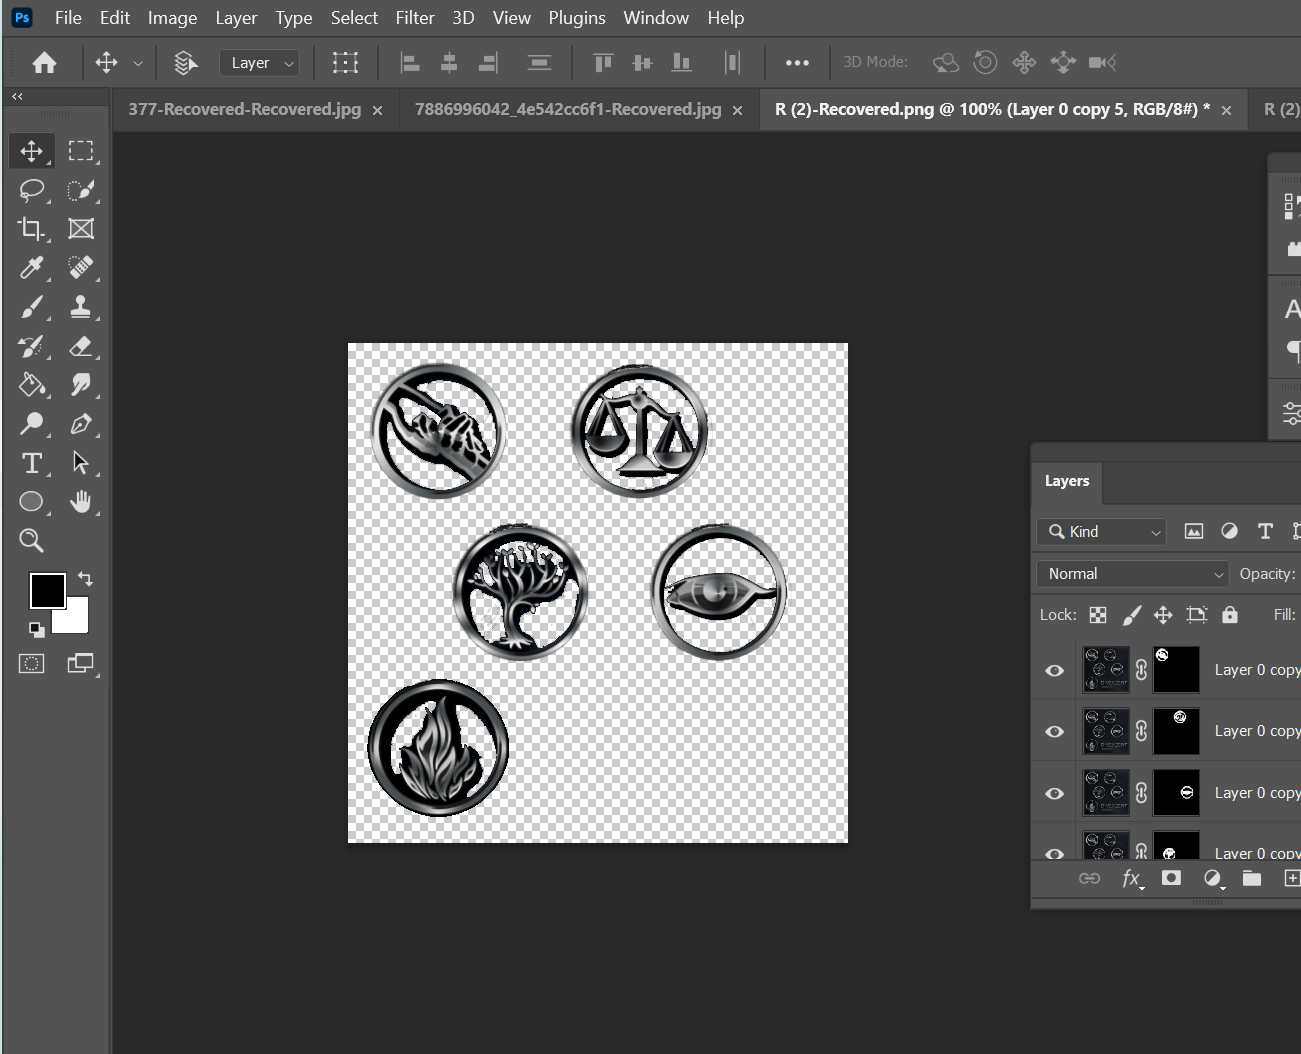Select the Rectangular Marquee tool

click(x=81, y=151)
